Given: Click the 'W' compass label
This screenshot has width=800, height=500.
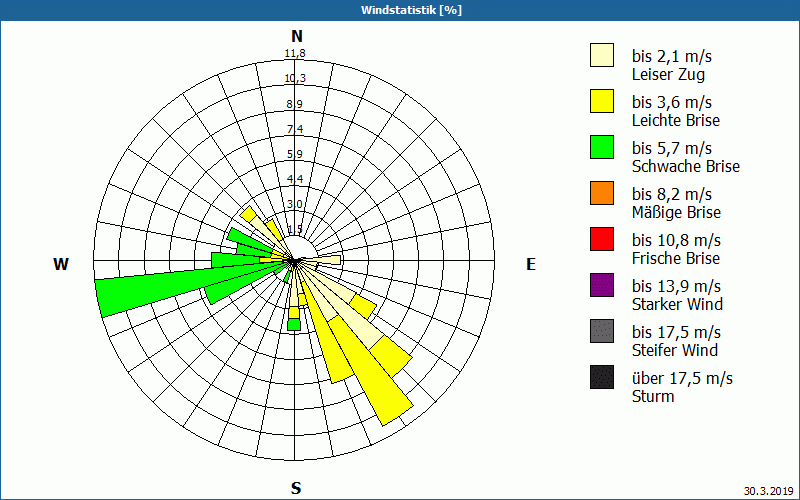Looking at the screenshot, I should 61,264.
